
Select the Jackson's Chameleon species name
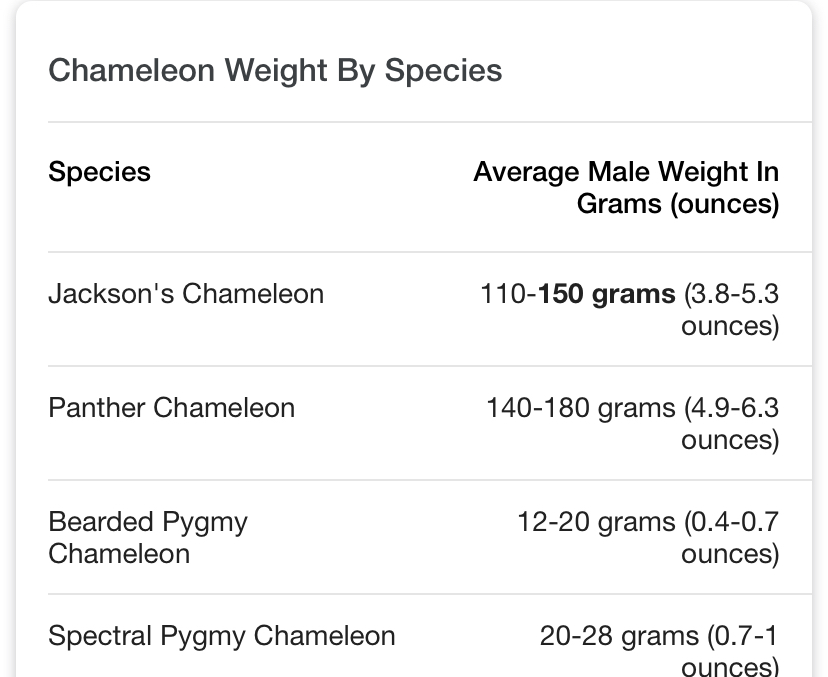pyautogui.click(x=186, y=294)
